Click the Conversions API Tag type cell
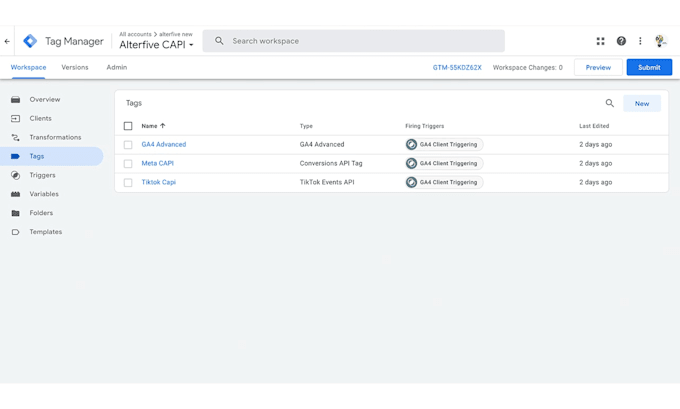Viewport: 680px width, 409px height. [x=331, y=164]
